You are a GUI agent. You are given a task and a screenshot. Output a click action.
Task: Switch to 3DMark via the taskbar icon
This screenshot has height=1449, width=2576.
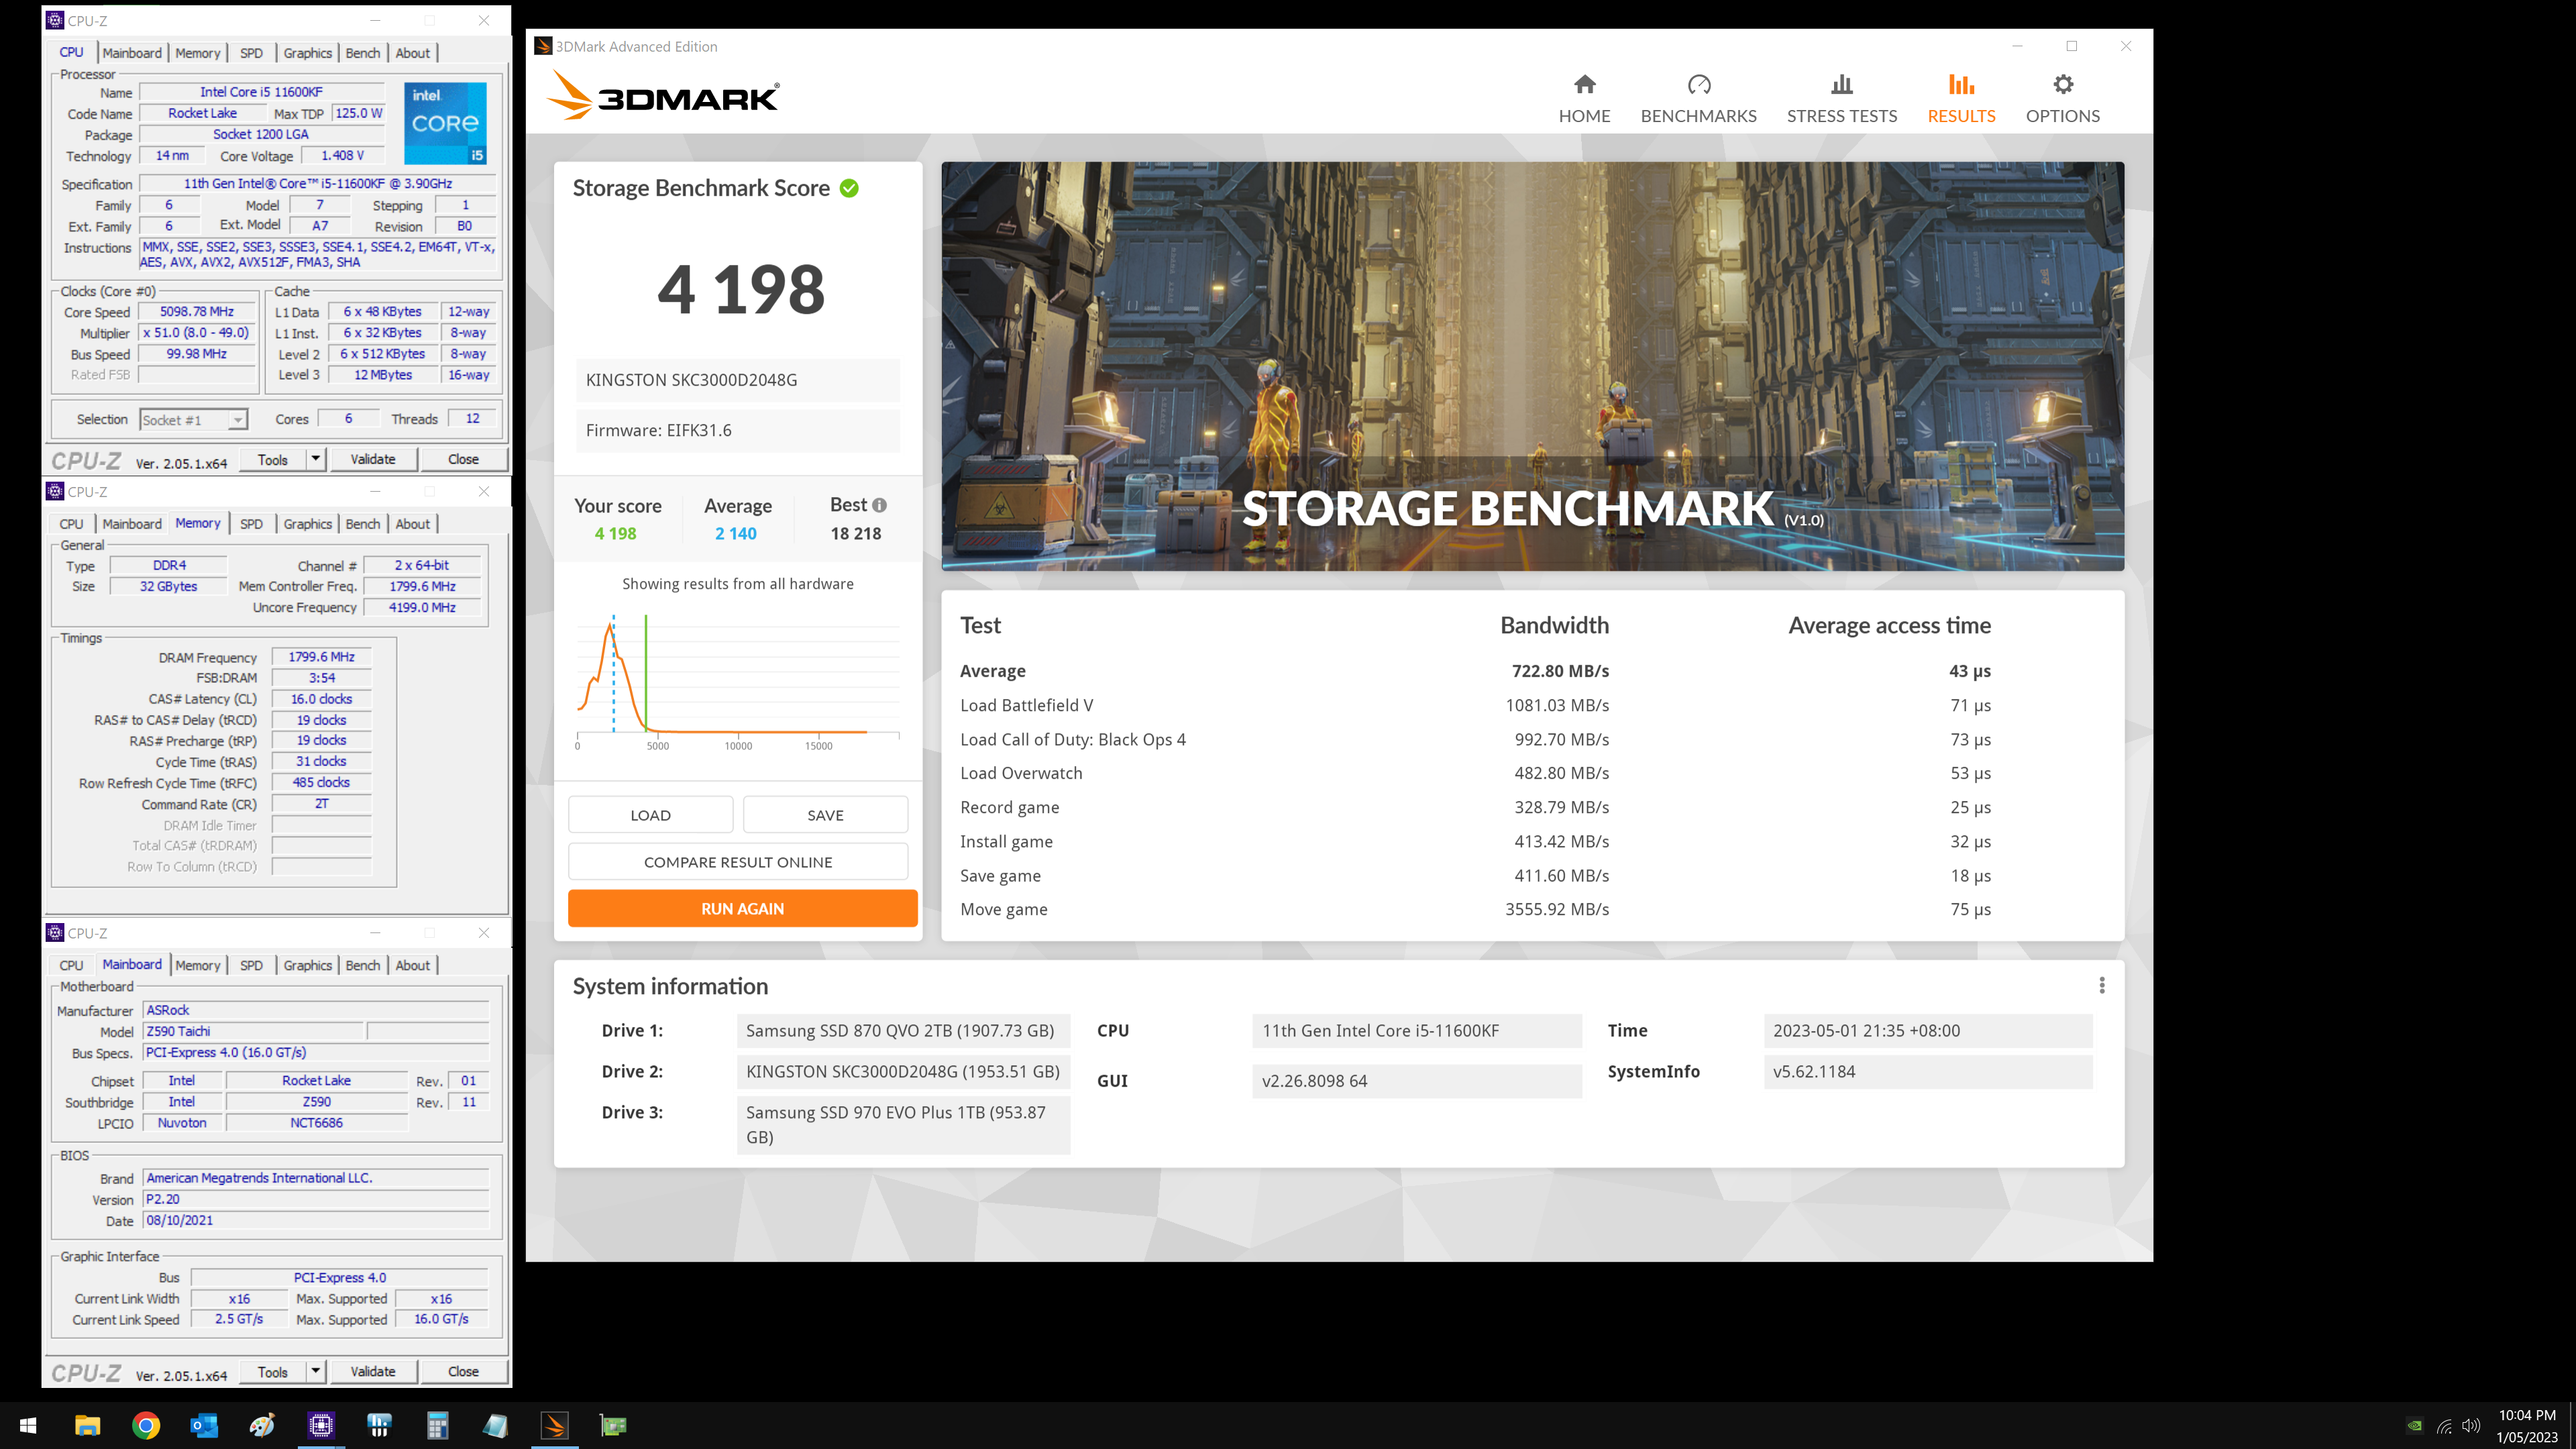click(x=554, y=1425)
